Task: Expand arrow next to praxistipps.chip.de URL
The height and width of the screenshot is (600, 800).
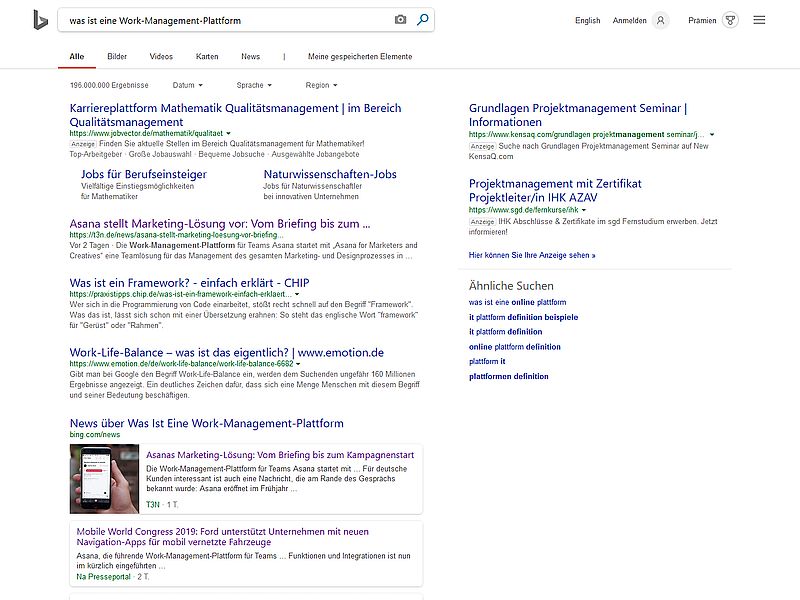Action: [297, 294]
